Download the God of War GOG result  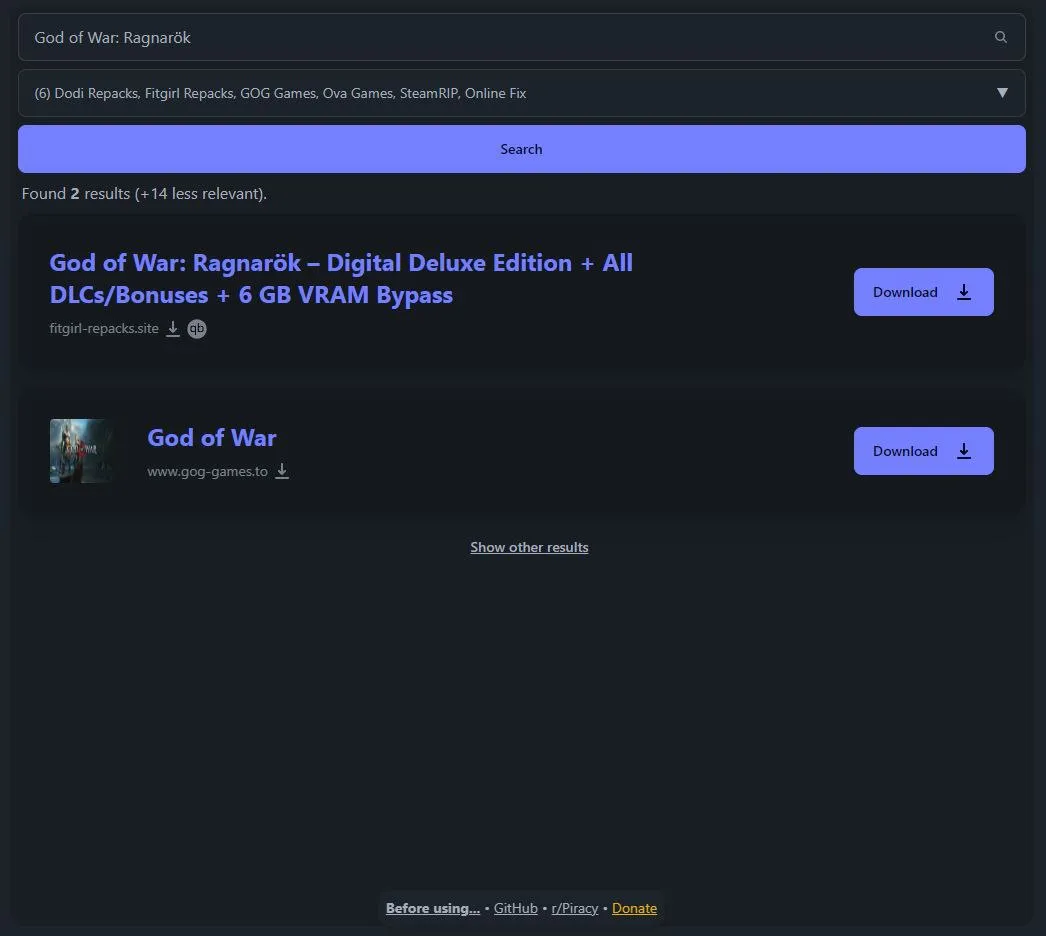pos(923,451)
